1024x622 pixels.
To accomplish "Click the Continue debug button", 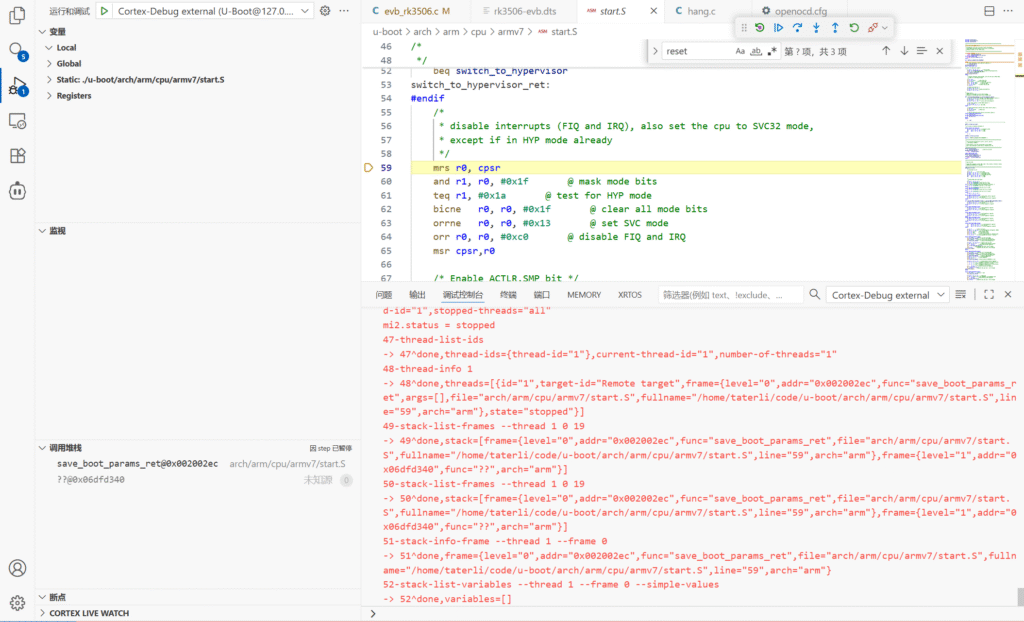I will (778, 28).
